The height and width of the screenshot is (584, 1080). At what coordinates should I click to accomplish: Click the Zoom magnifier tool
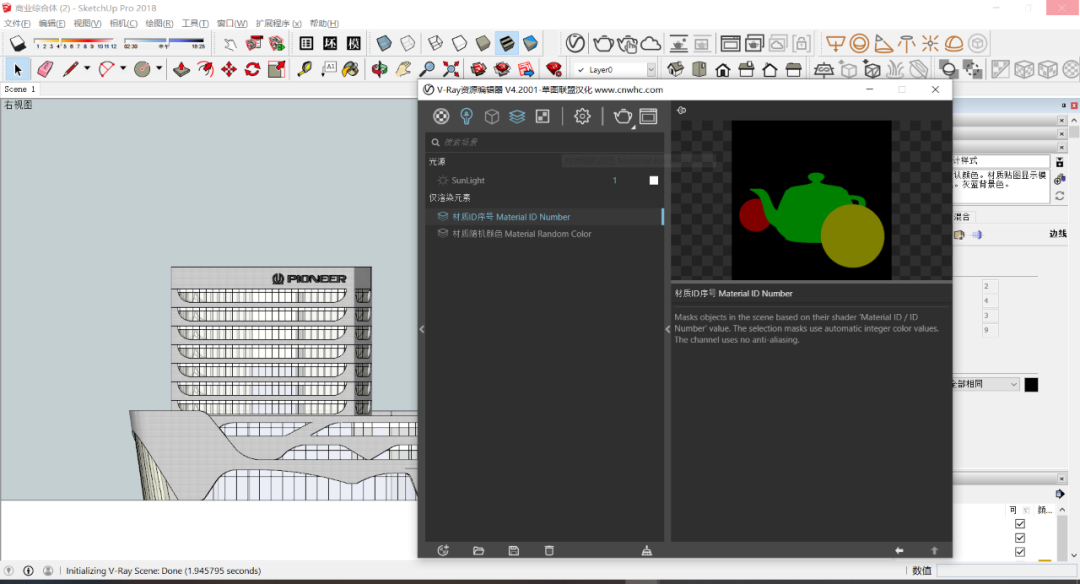[x=427, y=70]
